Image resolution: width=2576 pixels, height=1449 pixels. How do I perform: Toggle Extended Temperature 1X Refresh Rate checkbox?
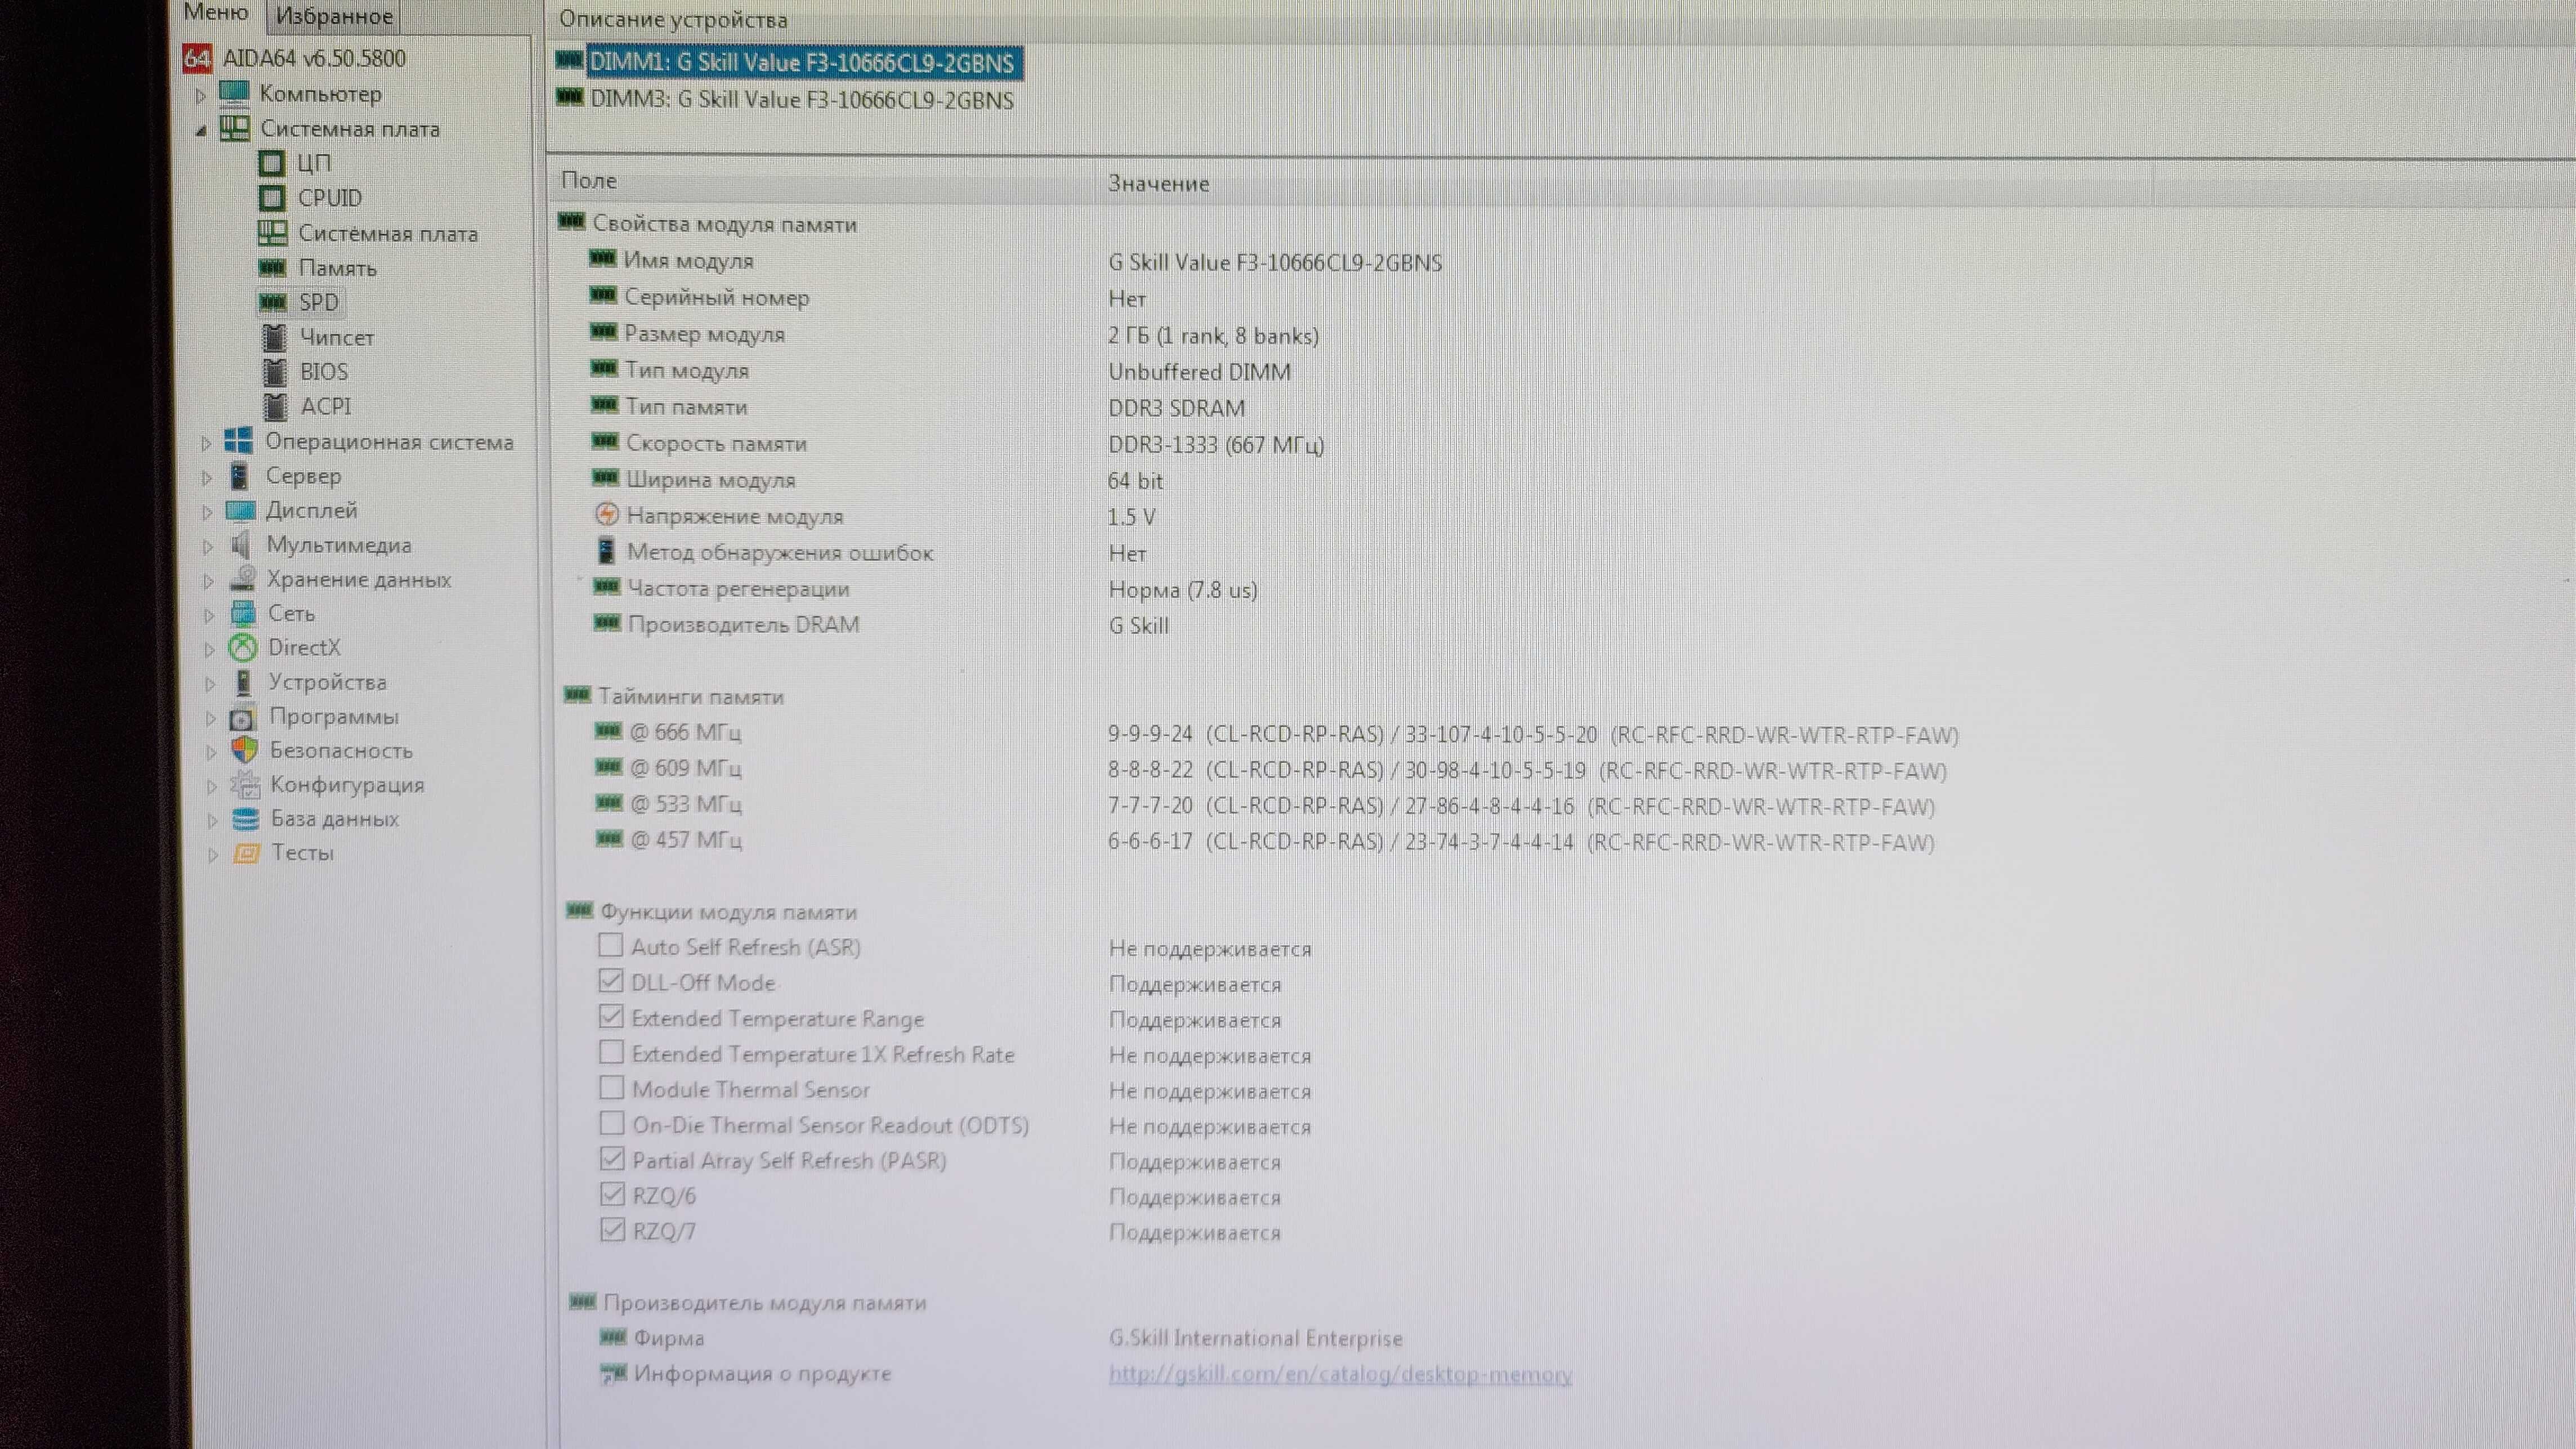611,1052
